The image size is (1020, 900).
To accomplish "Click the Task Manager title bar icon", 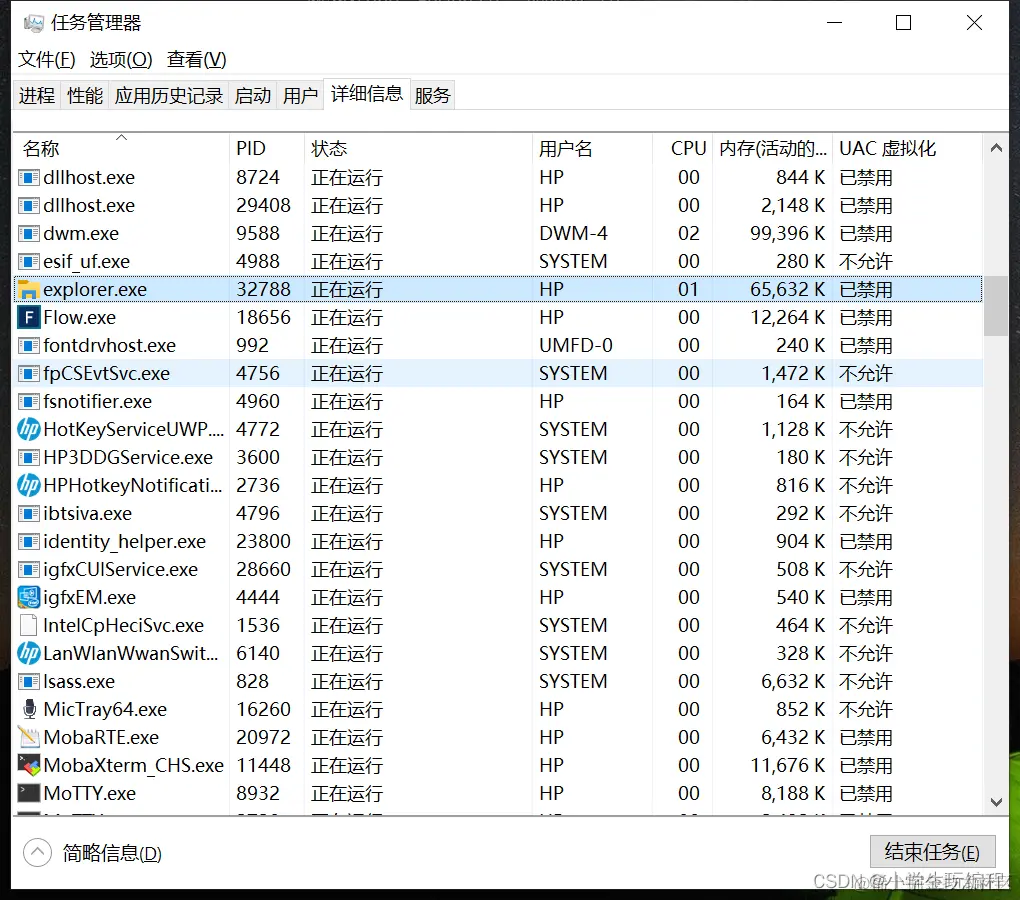I will [33, 23].
